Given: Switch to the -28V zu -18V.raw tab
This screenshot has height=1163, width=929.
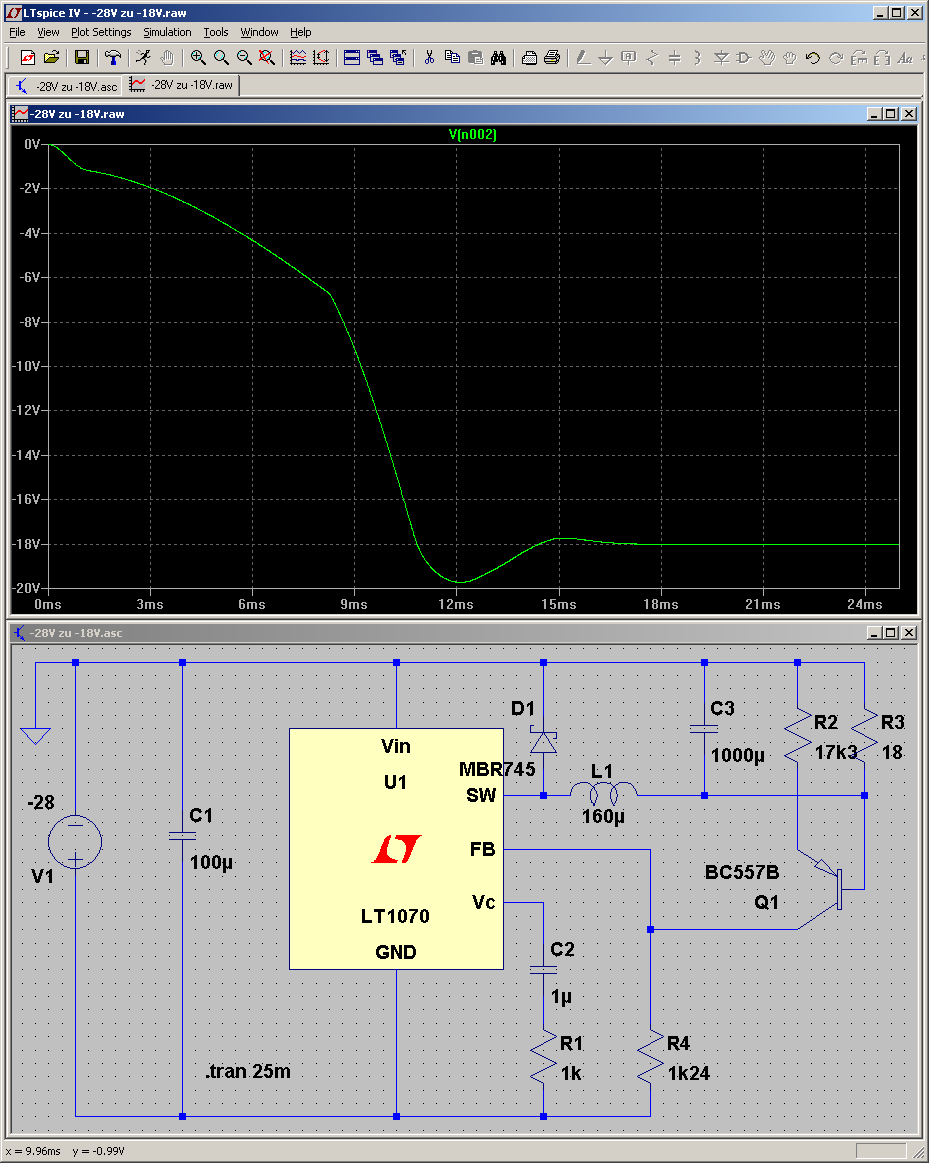Looking at the screenshot, I should coord(182,85).
